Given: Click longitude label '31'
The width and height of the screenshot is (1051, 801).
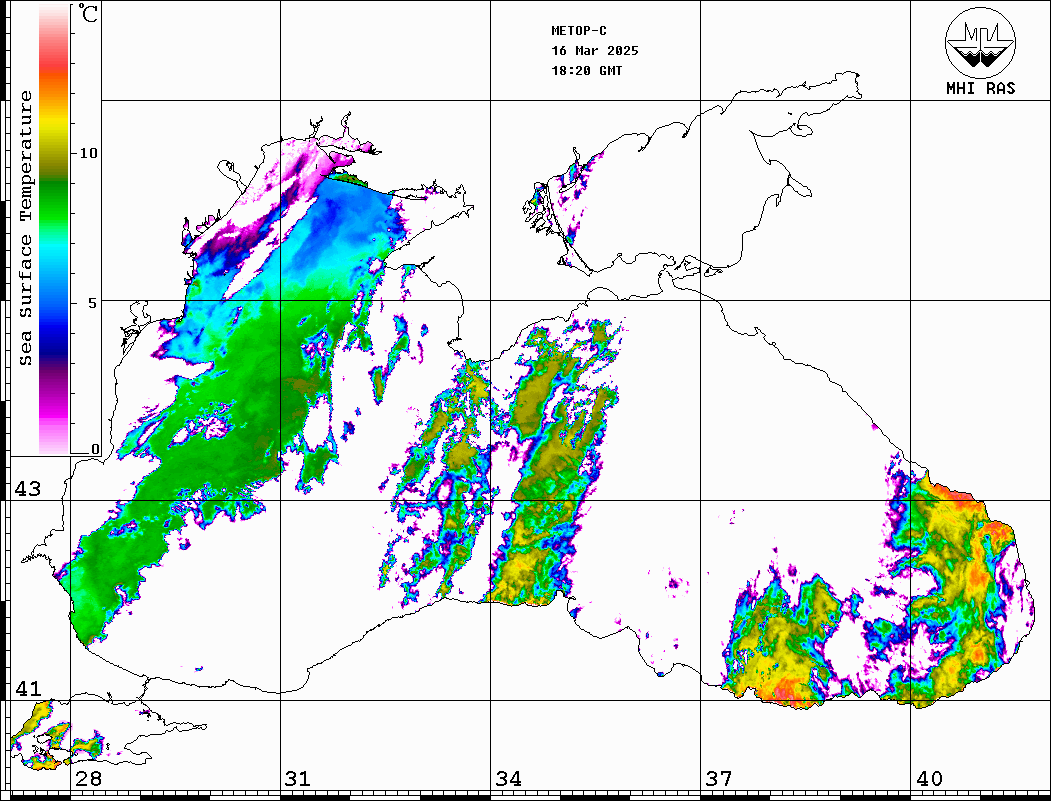Looking at the screenshot, I should tap(298, 779).
